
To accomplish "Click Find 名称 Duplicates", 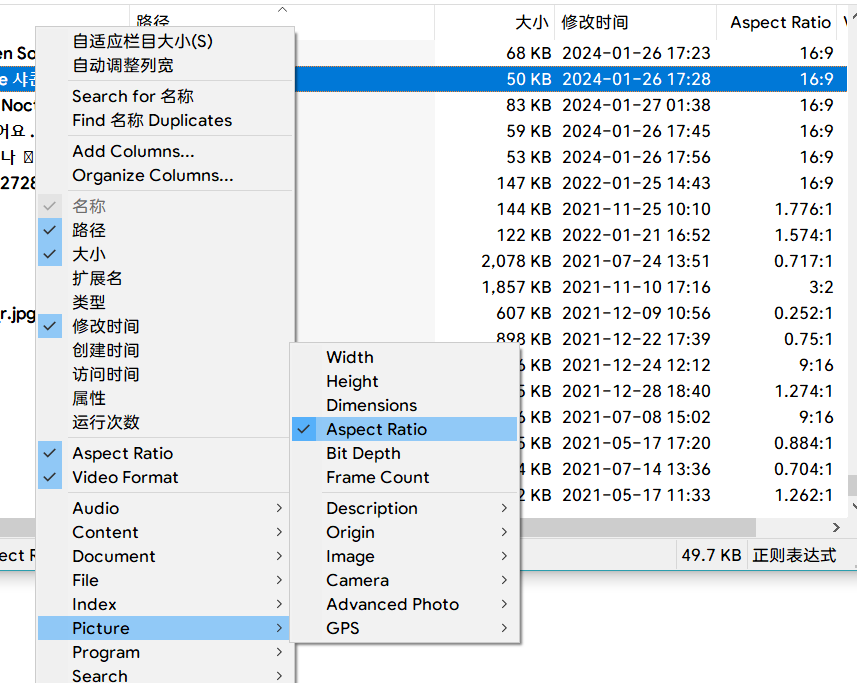I will pyautogui.click(x=151, y=120).
